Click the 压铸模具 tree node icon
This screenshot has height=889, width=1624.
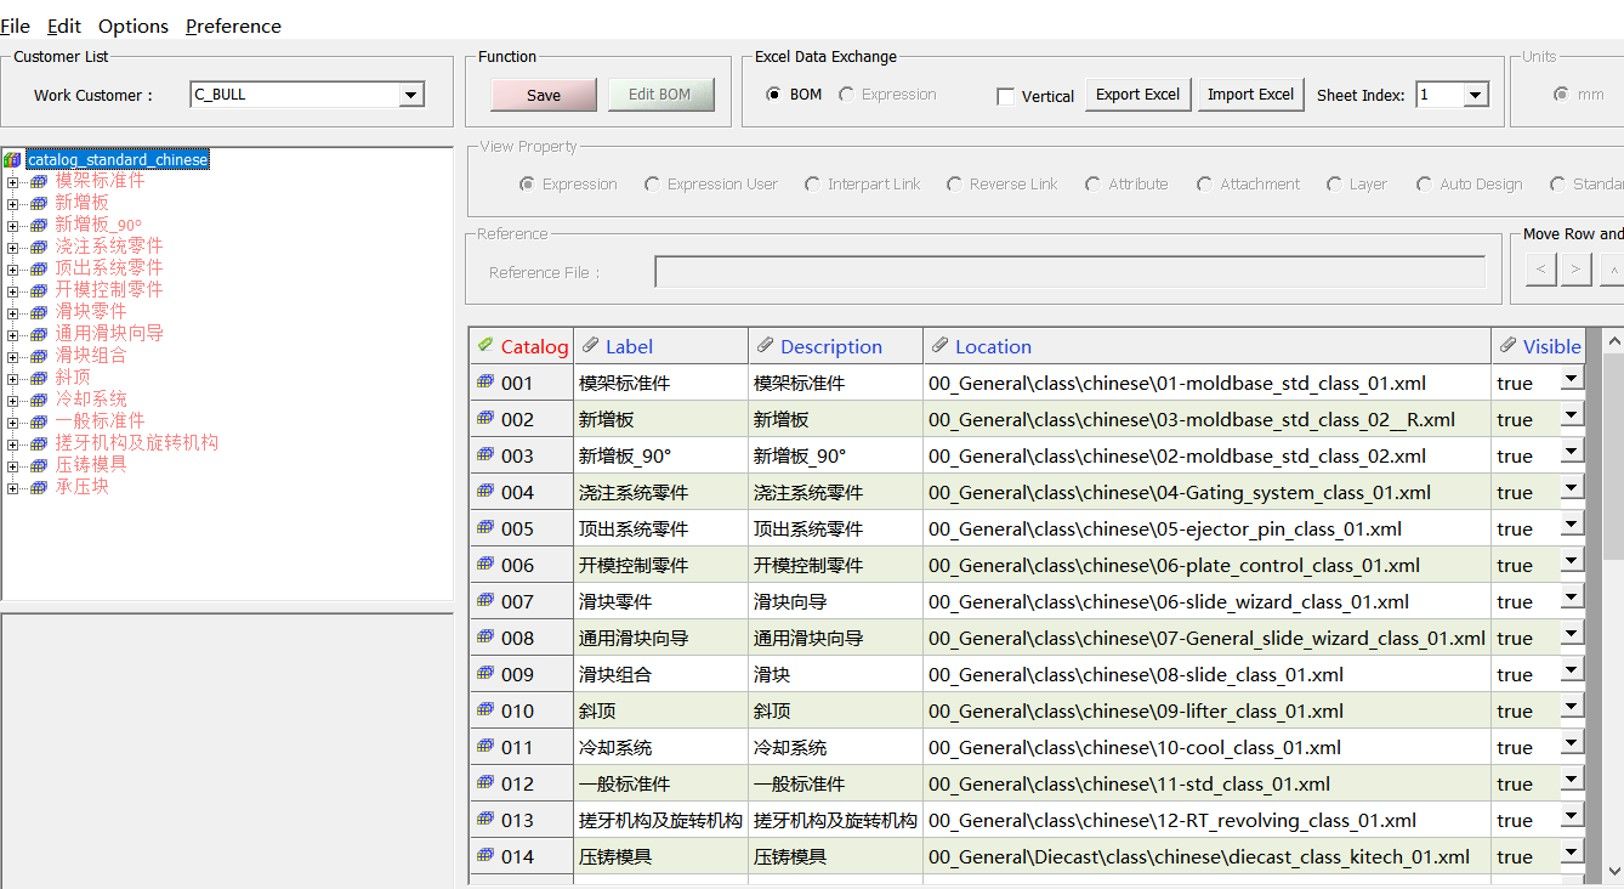39,466
